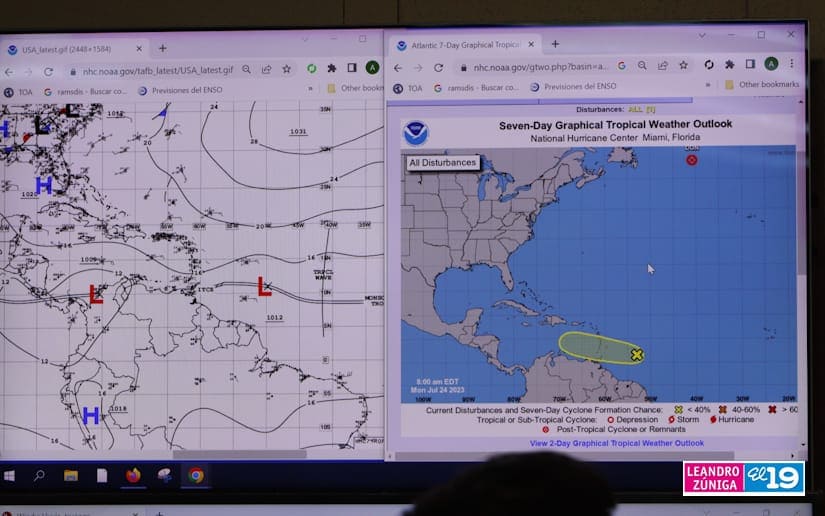
Task: Go back in right NHC browser window
Action: 398,68
